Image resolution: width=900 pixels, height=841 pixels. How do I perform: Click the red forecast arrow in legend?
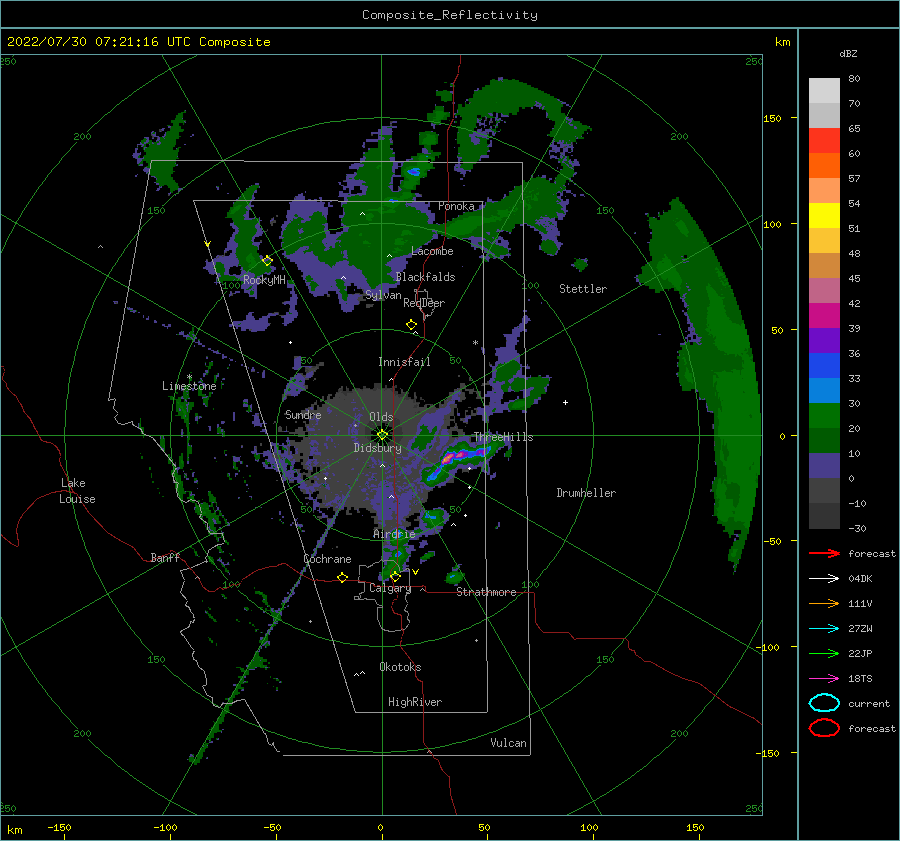(x=824, y=553)
